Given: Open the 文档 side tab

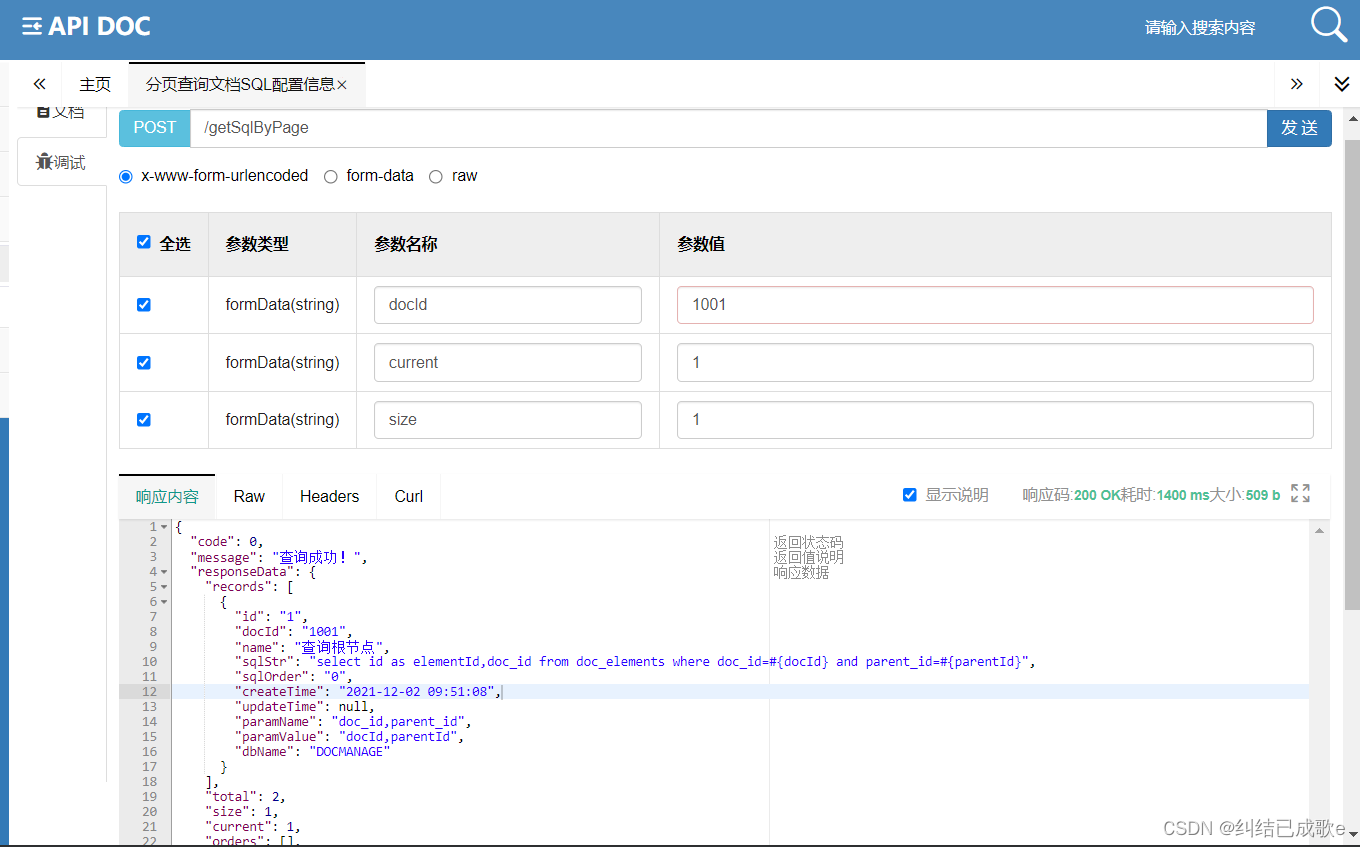Looking at the screenshot, I should coord(62,112).
